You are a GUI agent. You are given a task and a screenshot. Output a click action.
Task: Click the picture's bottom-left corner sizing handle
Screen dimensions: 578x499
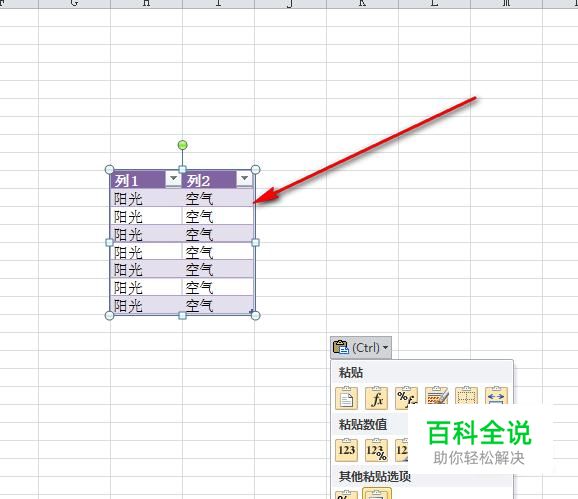click(x=109, y=315)
